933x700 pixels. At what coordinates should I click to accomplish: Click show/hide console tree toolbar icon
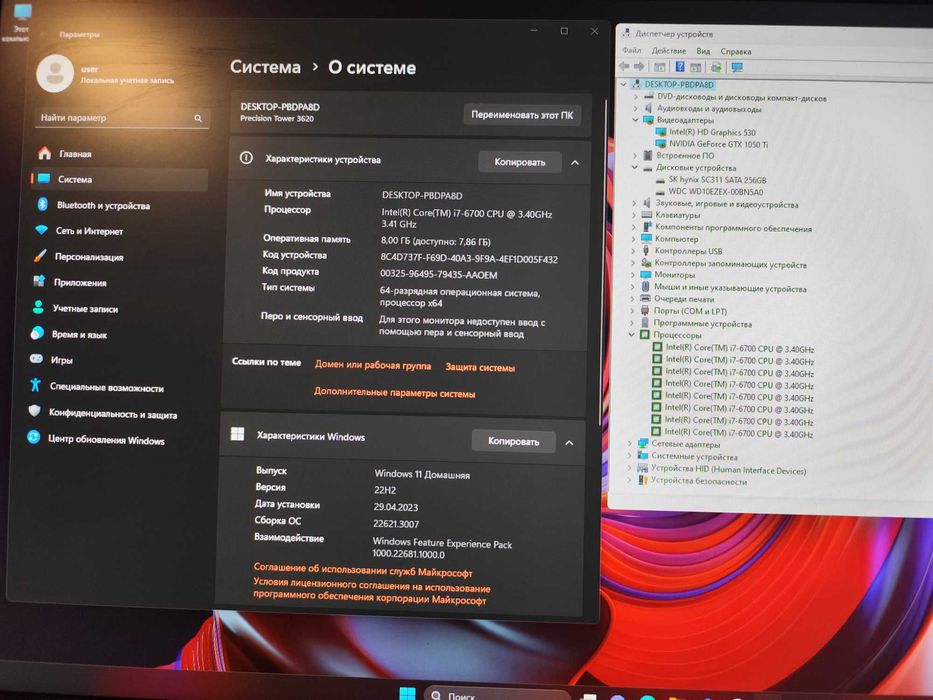659,67
